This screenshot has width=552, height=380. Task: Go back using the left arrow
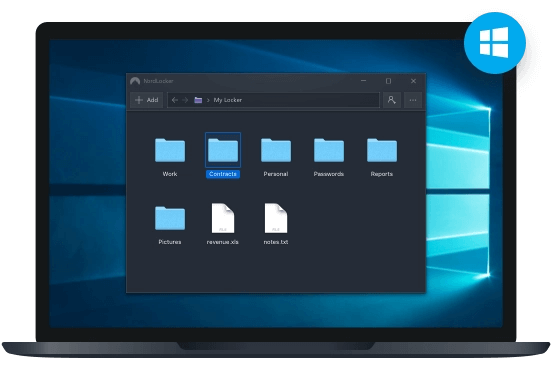coord(175,100)
